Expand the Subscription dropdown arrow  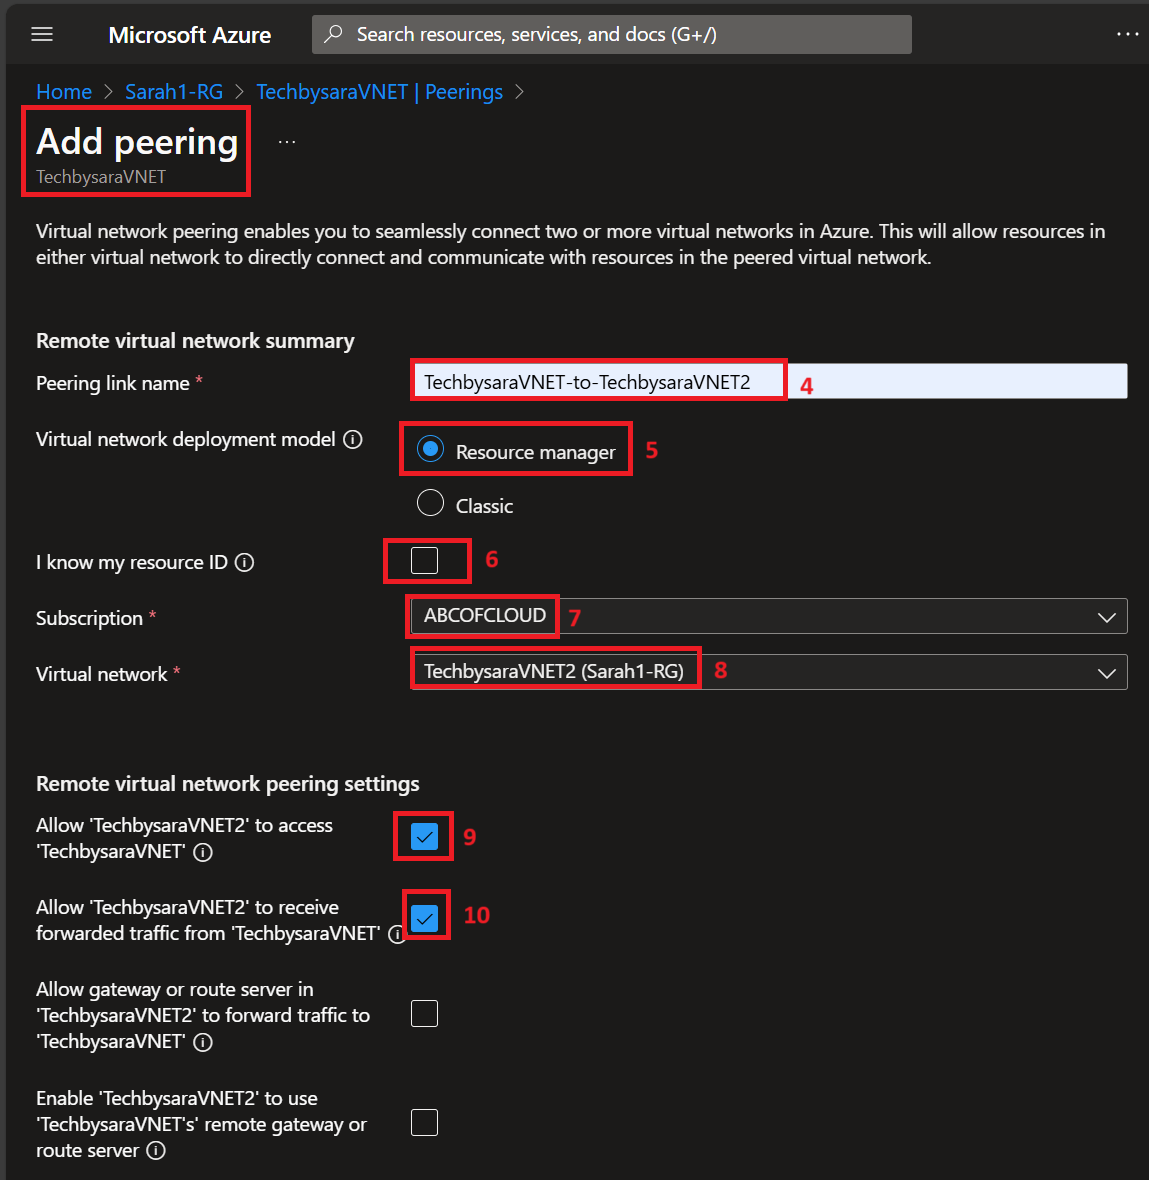click(x=1106, y=617)
